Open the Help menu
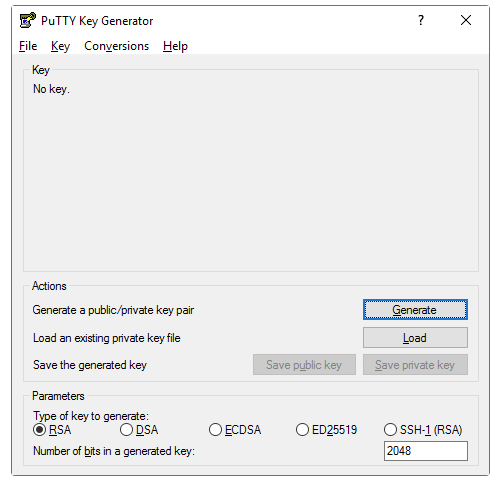 pos(175,46)
